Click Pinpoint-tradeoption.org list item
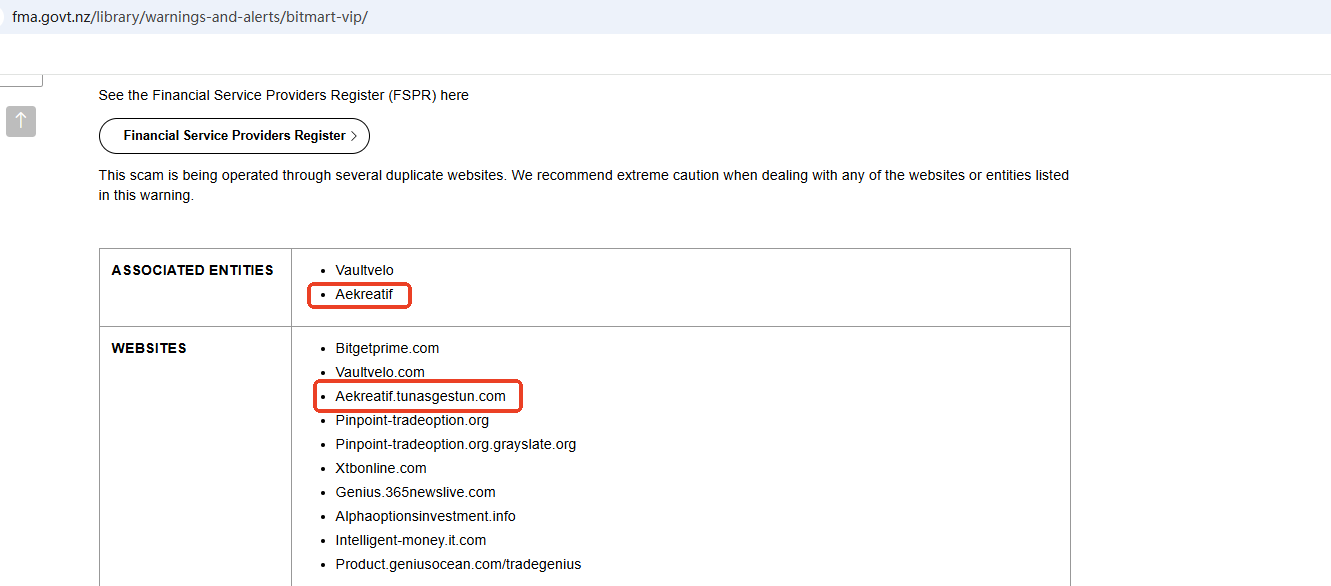Image resolution: width=1331 pixels, height=586 pixels. tap(412, 420)
